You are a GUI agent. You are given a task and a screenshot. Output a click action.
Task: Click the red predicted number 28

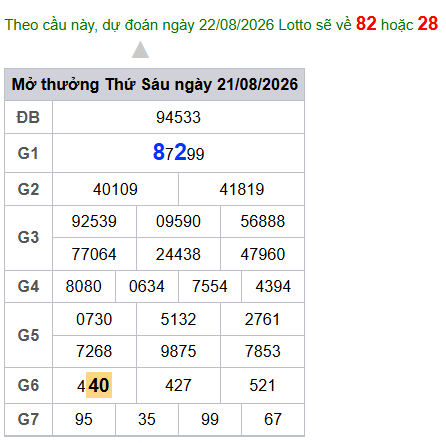[x=428, y=24]
